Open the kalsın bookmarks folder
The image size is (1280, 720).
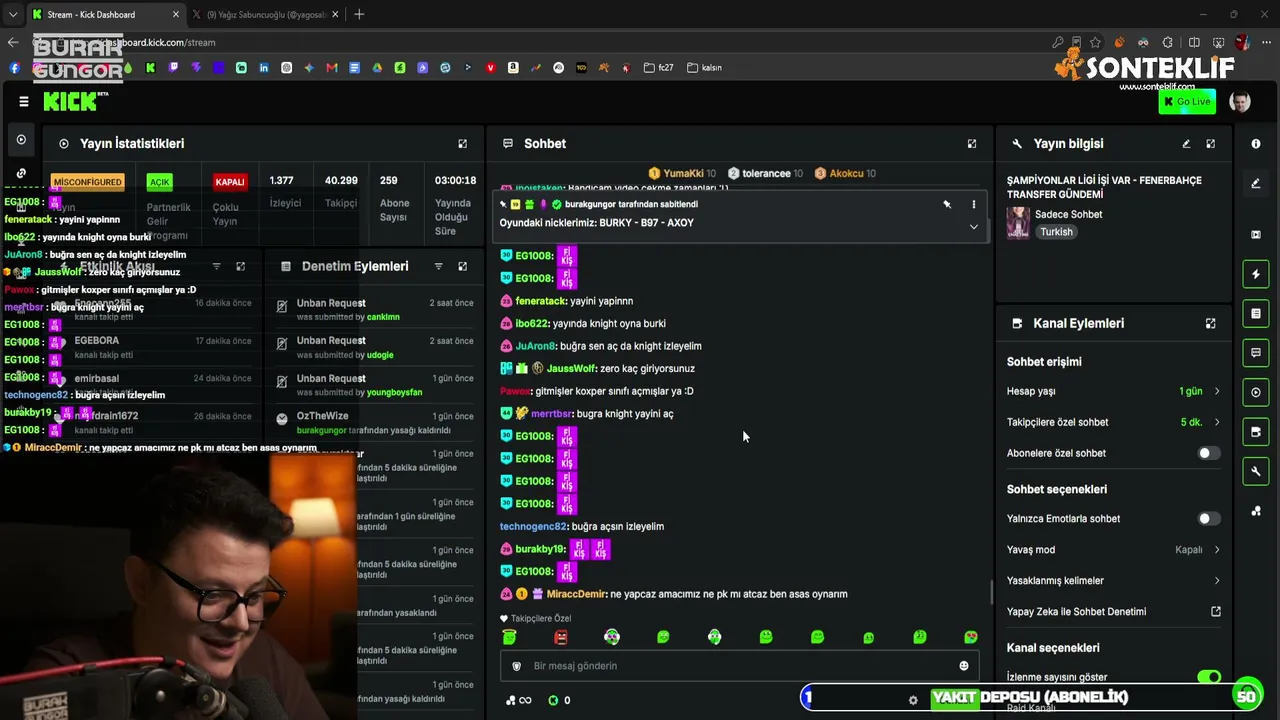[704, 68]
